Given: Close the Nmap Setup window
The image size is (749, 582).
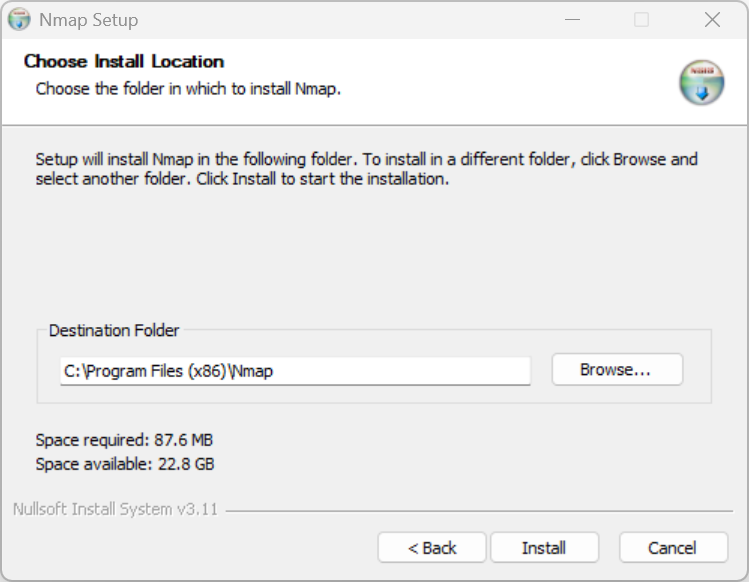Looking at the screenshot, I should tap(712, 20).
